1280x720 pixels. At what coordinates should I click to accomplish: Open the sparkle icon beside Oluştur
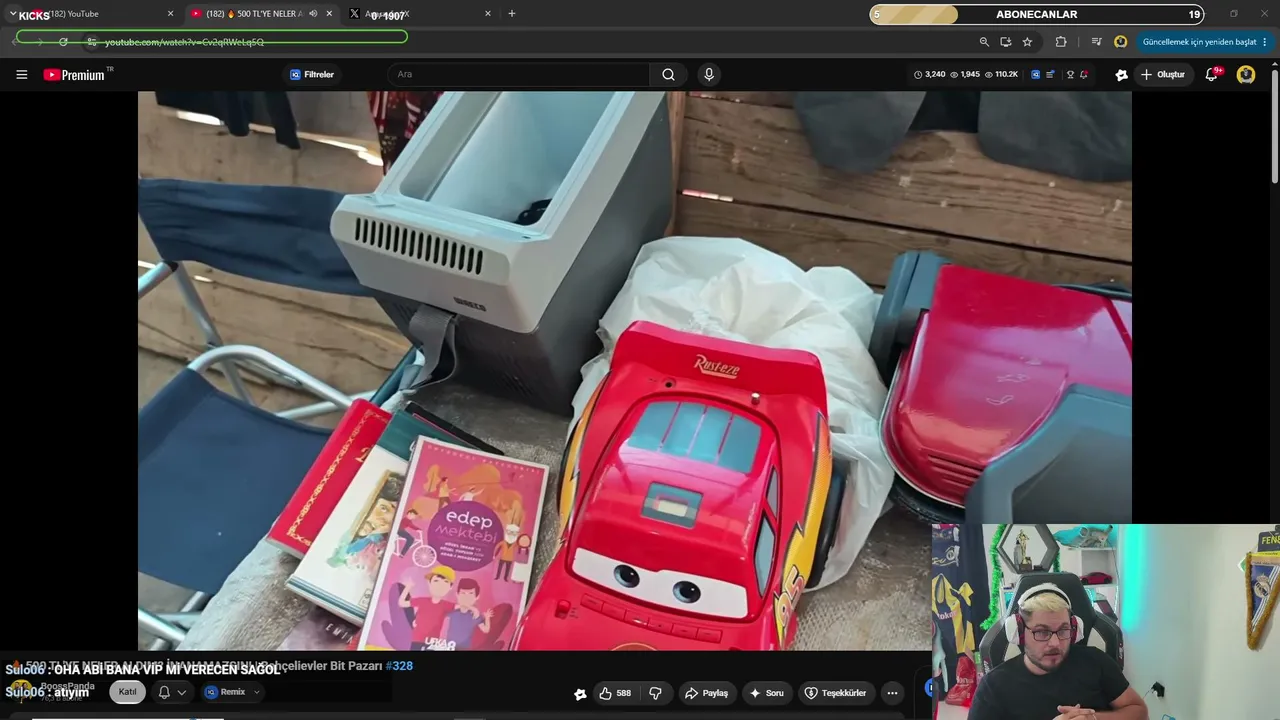(x=1122, y=75)
